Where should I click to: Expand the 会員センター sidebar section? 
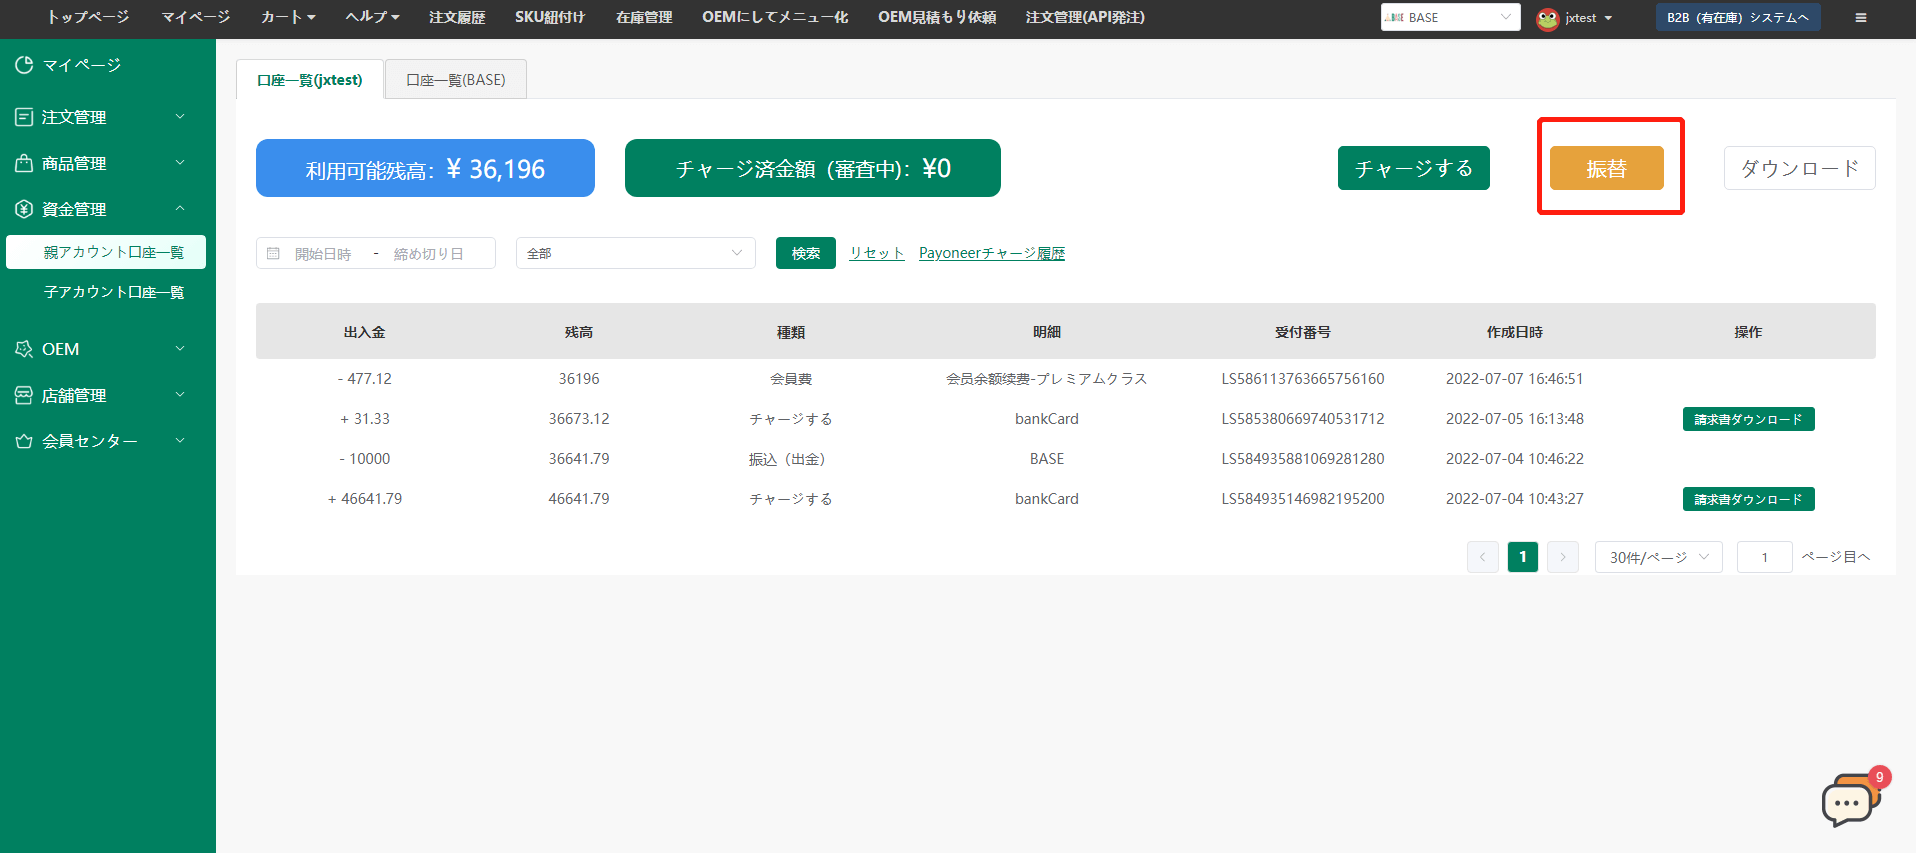180,441
